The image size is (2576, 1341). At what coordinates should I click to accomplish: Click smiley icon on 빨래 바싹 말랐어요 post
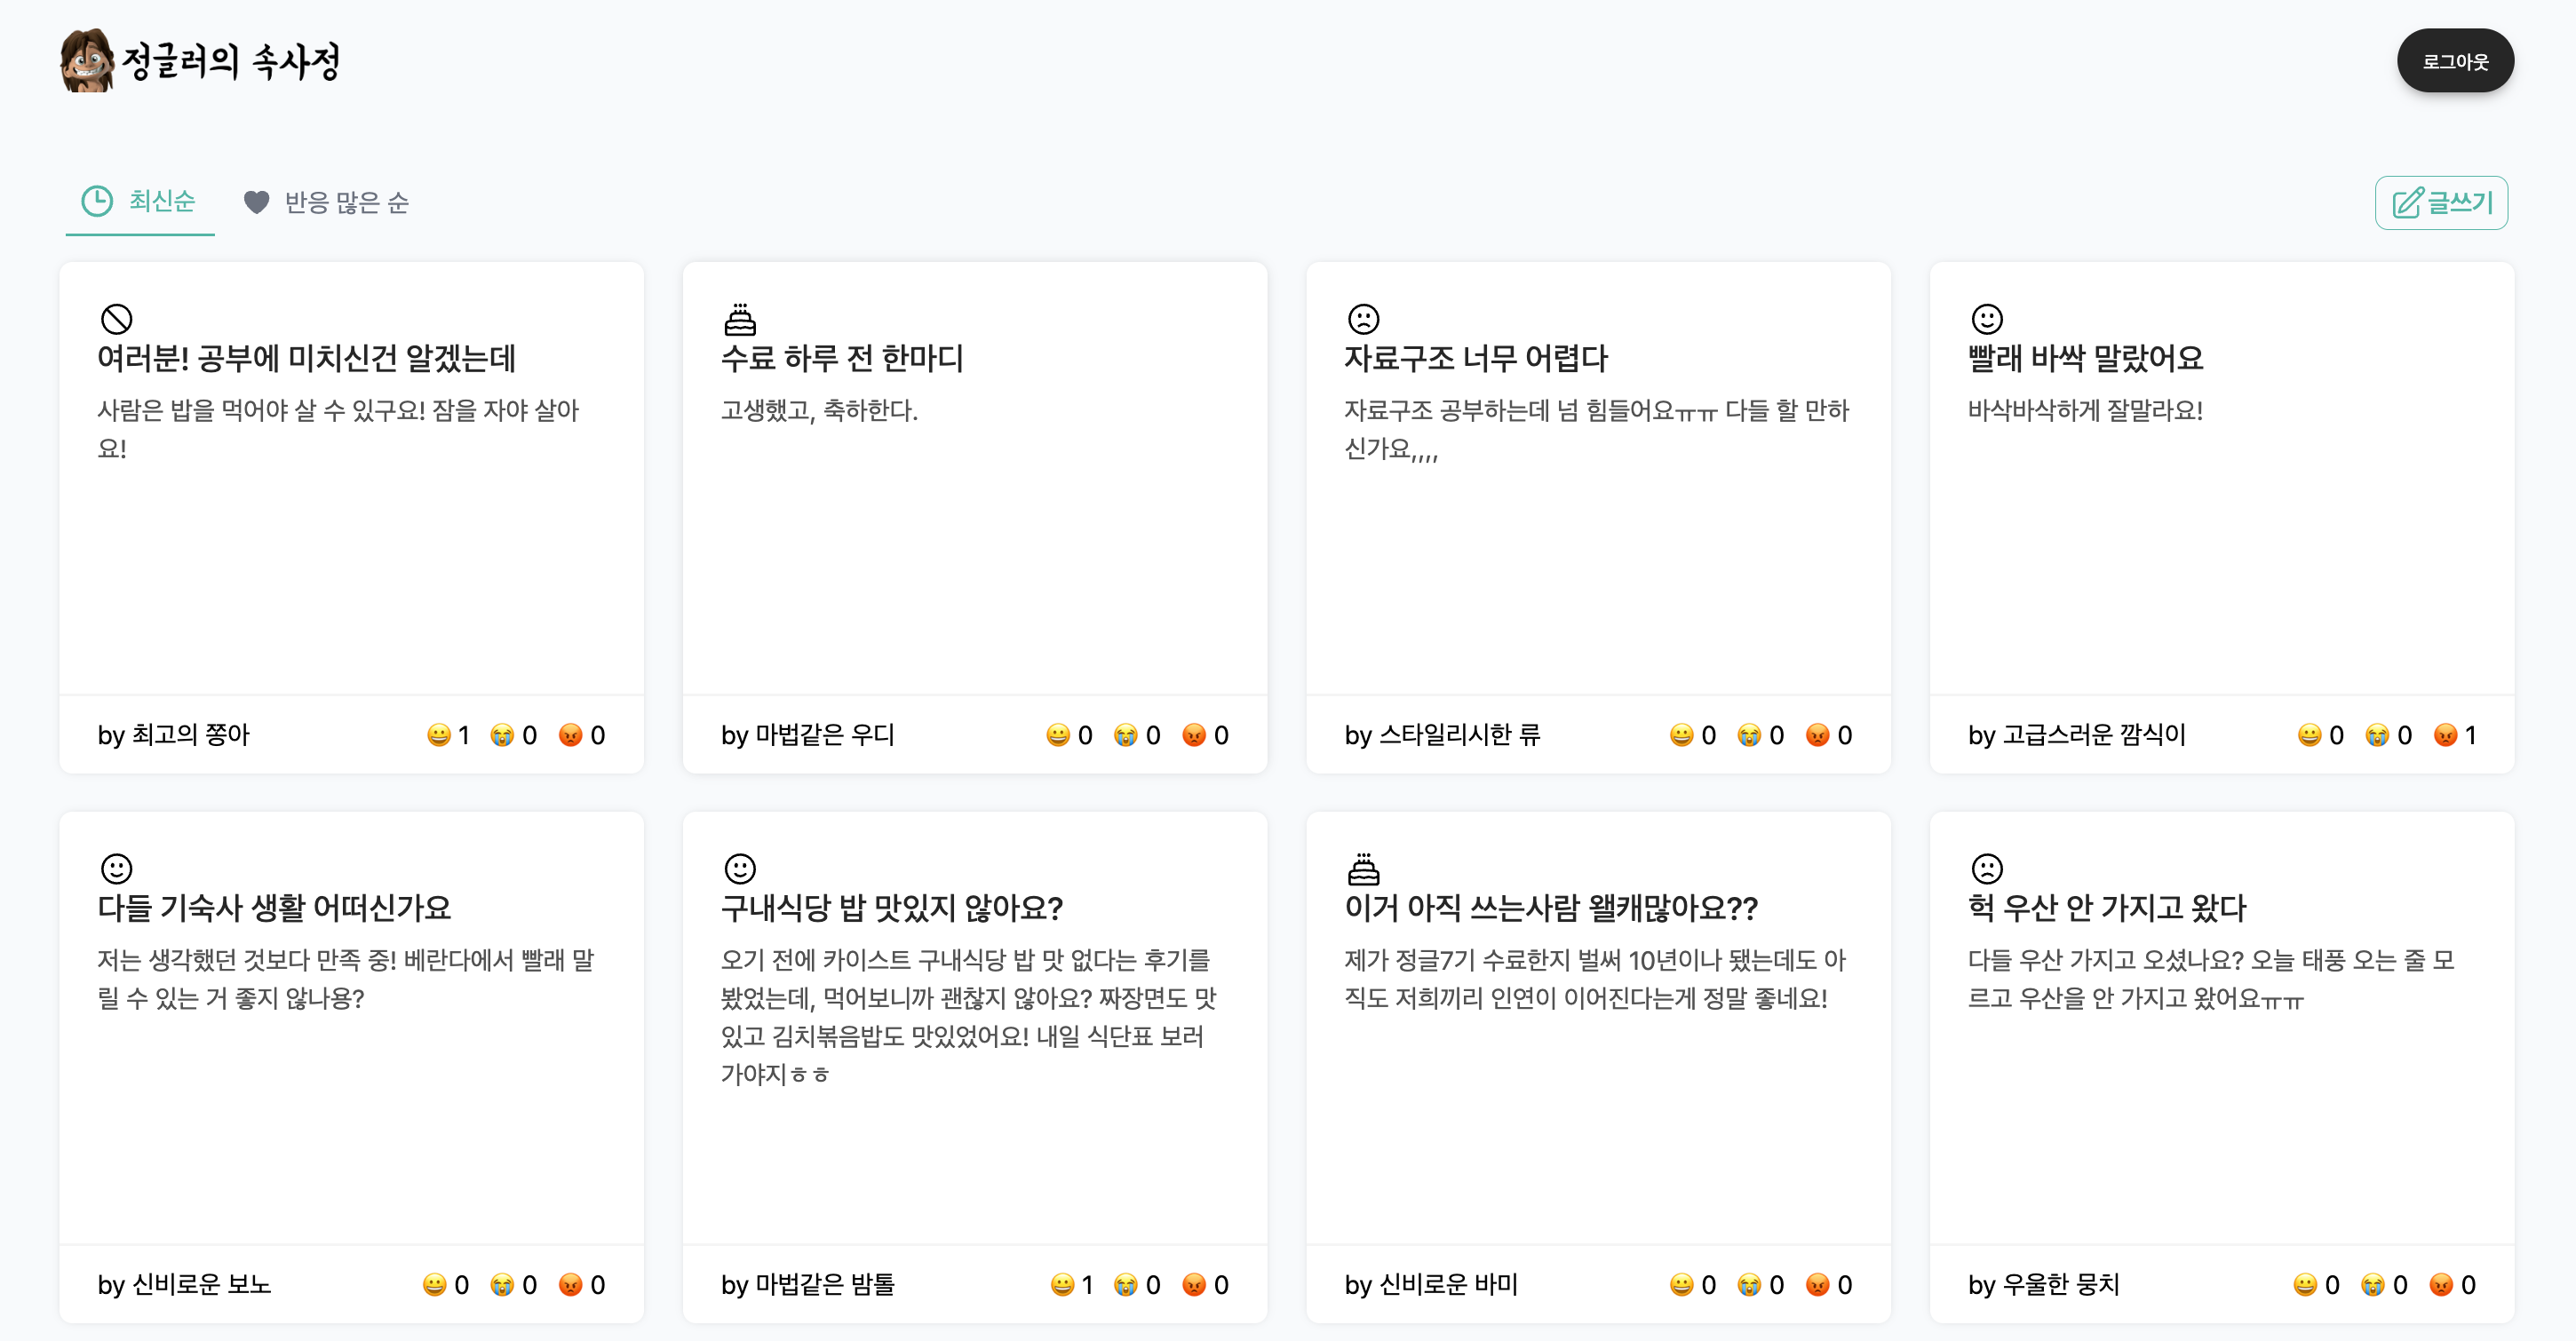[x=1986, y=319]
